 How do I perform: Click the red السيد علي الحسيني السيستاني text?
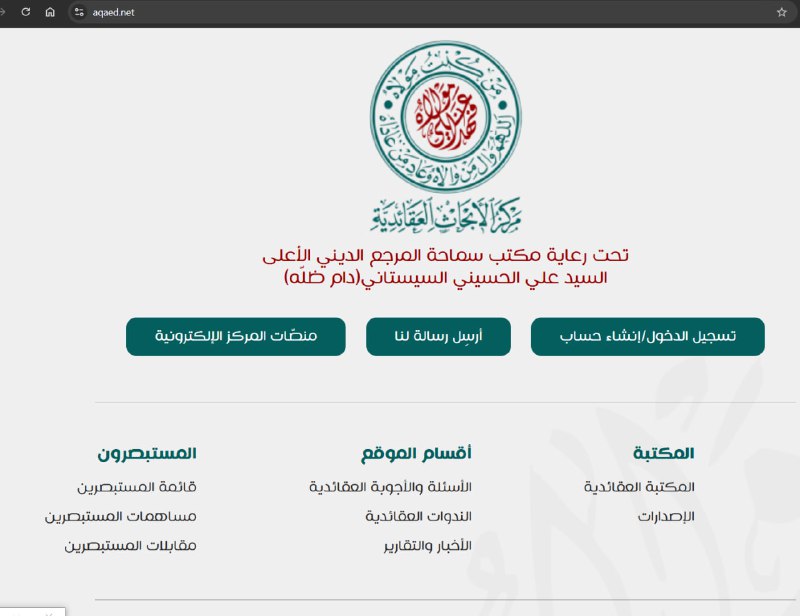445,278
